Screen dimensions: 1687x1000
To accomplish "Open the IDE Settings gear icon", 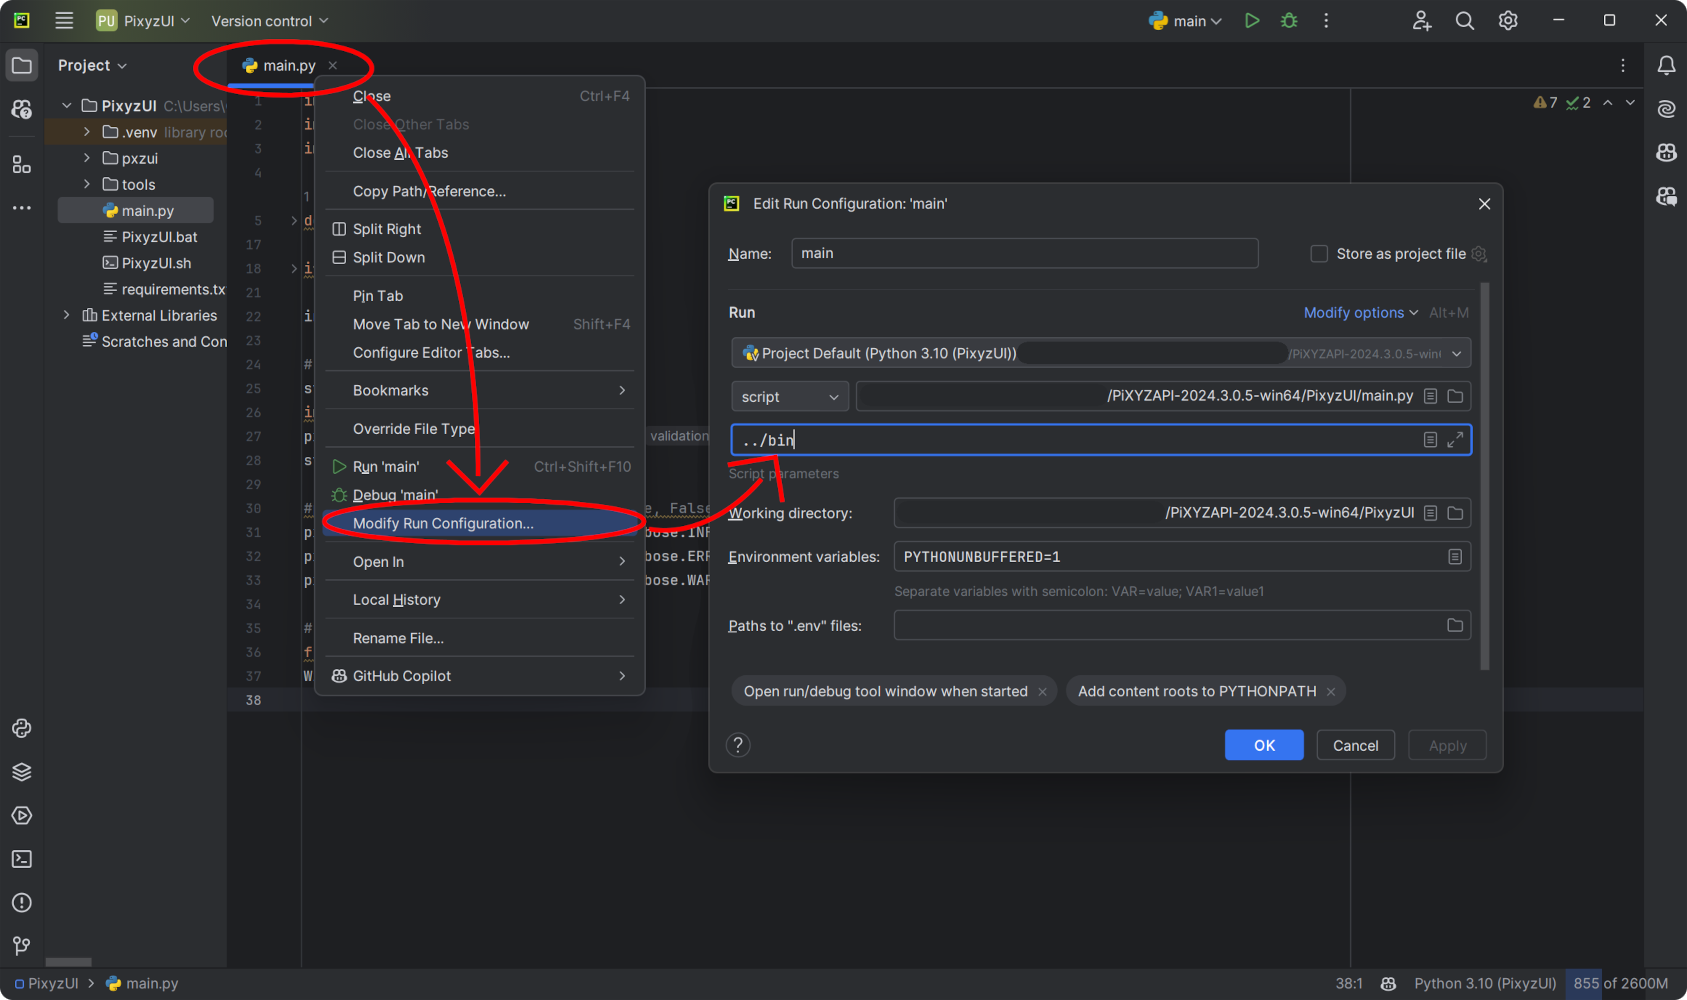I will pos(1507,20).
